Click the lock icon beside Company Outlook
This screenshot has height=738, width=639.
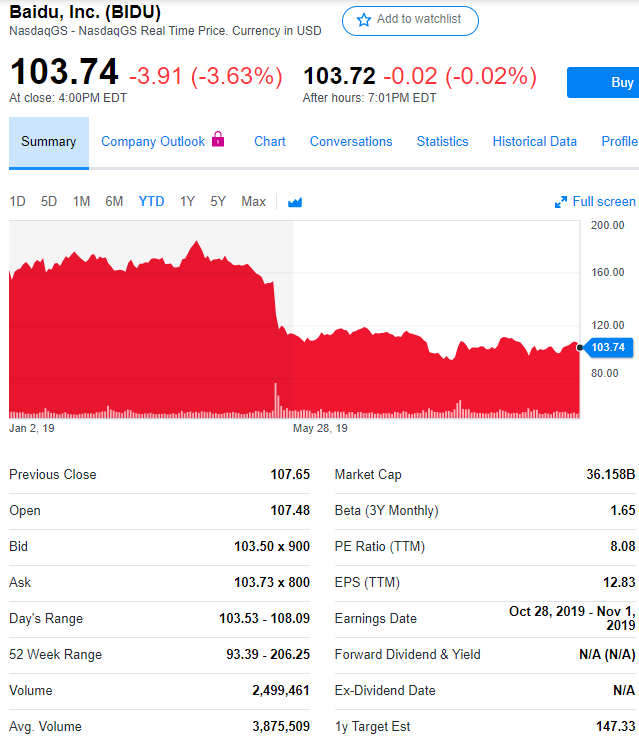[x=218, y=140]
